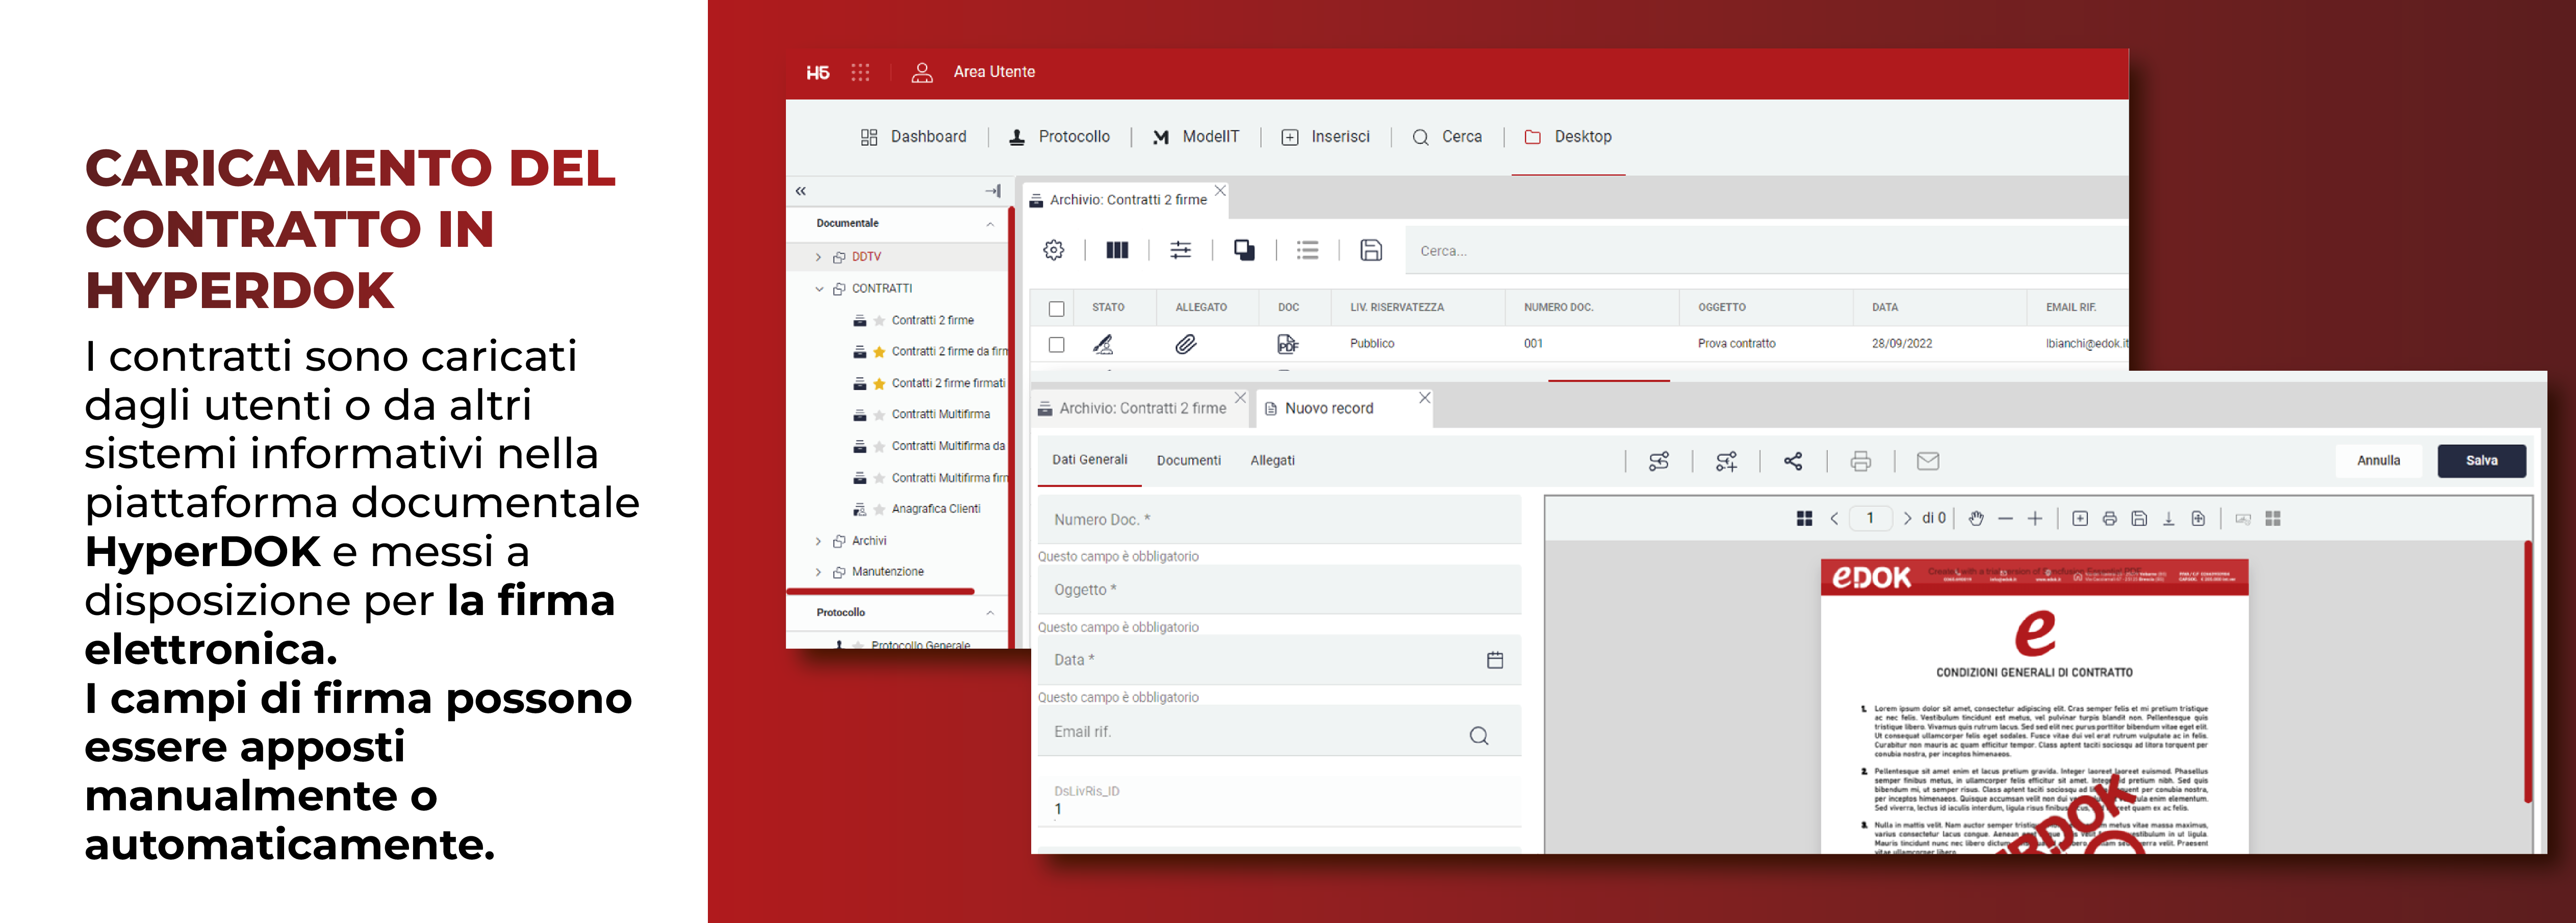This screenshot has width=2576, height=923.
Task: Click the add-workflow route icon with the plus sign
Action: click(1726, 461)
